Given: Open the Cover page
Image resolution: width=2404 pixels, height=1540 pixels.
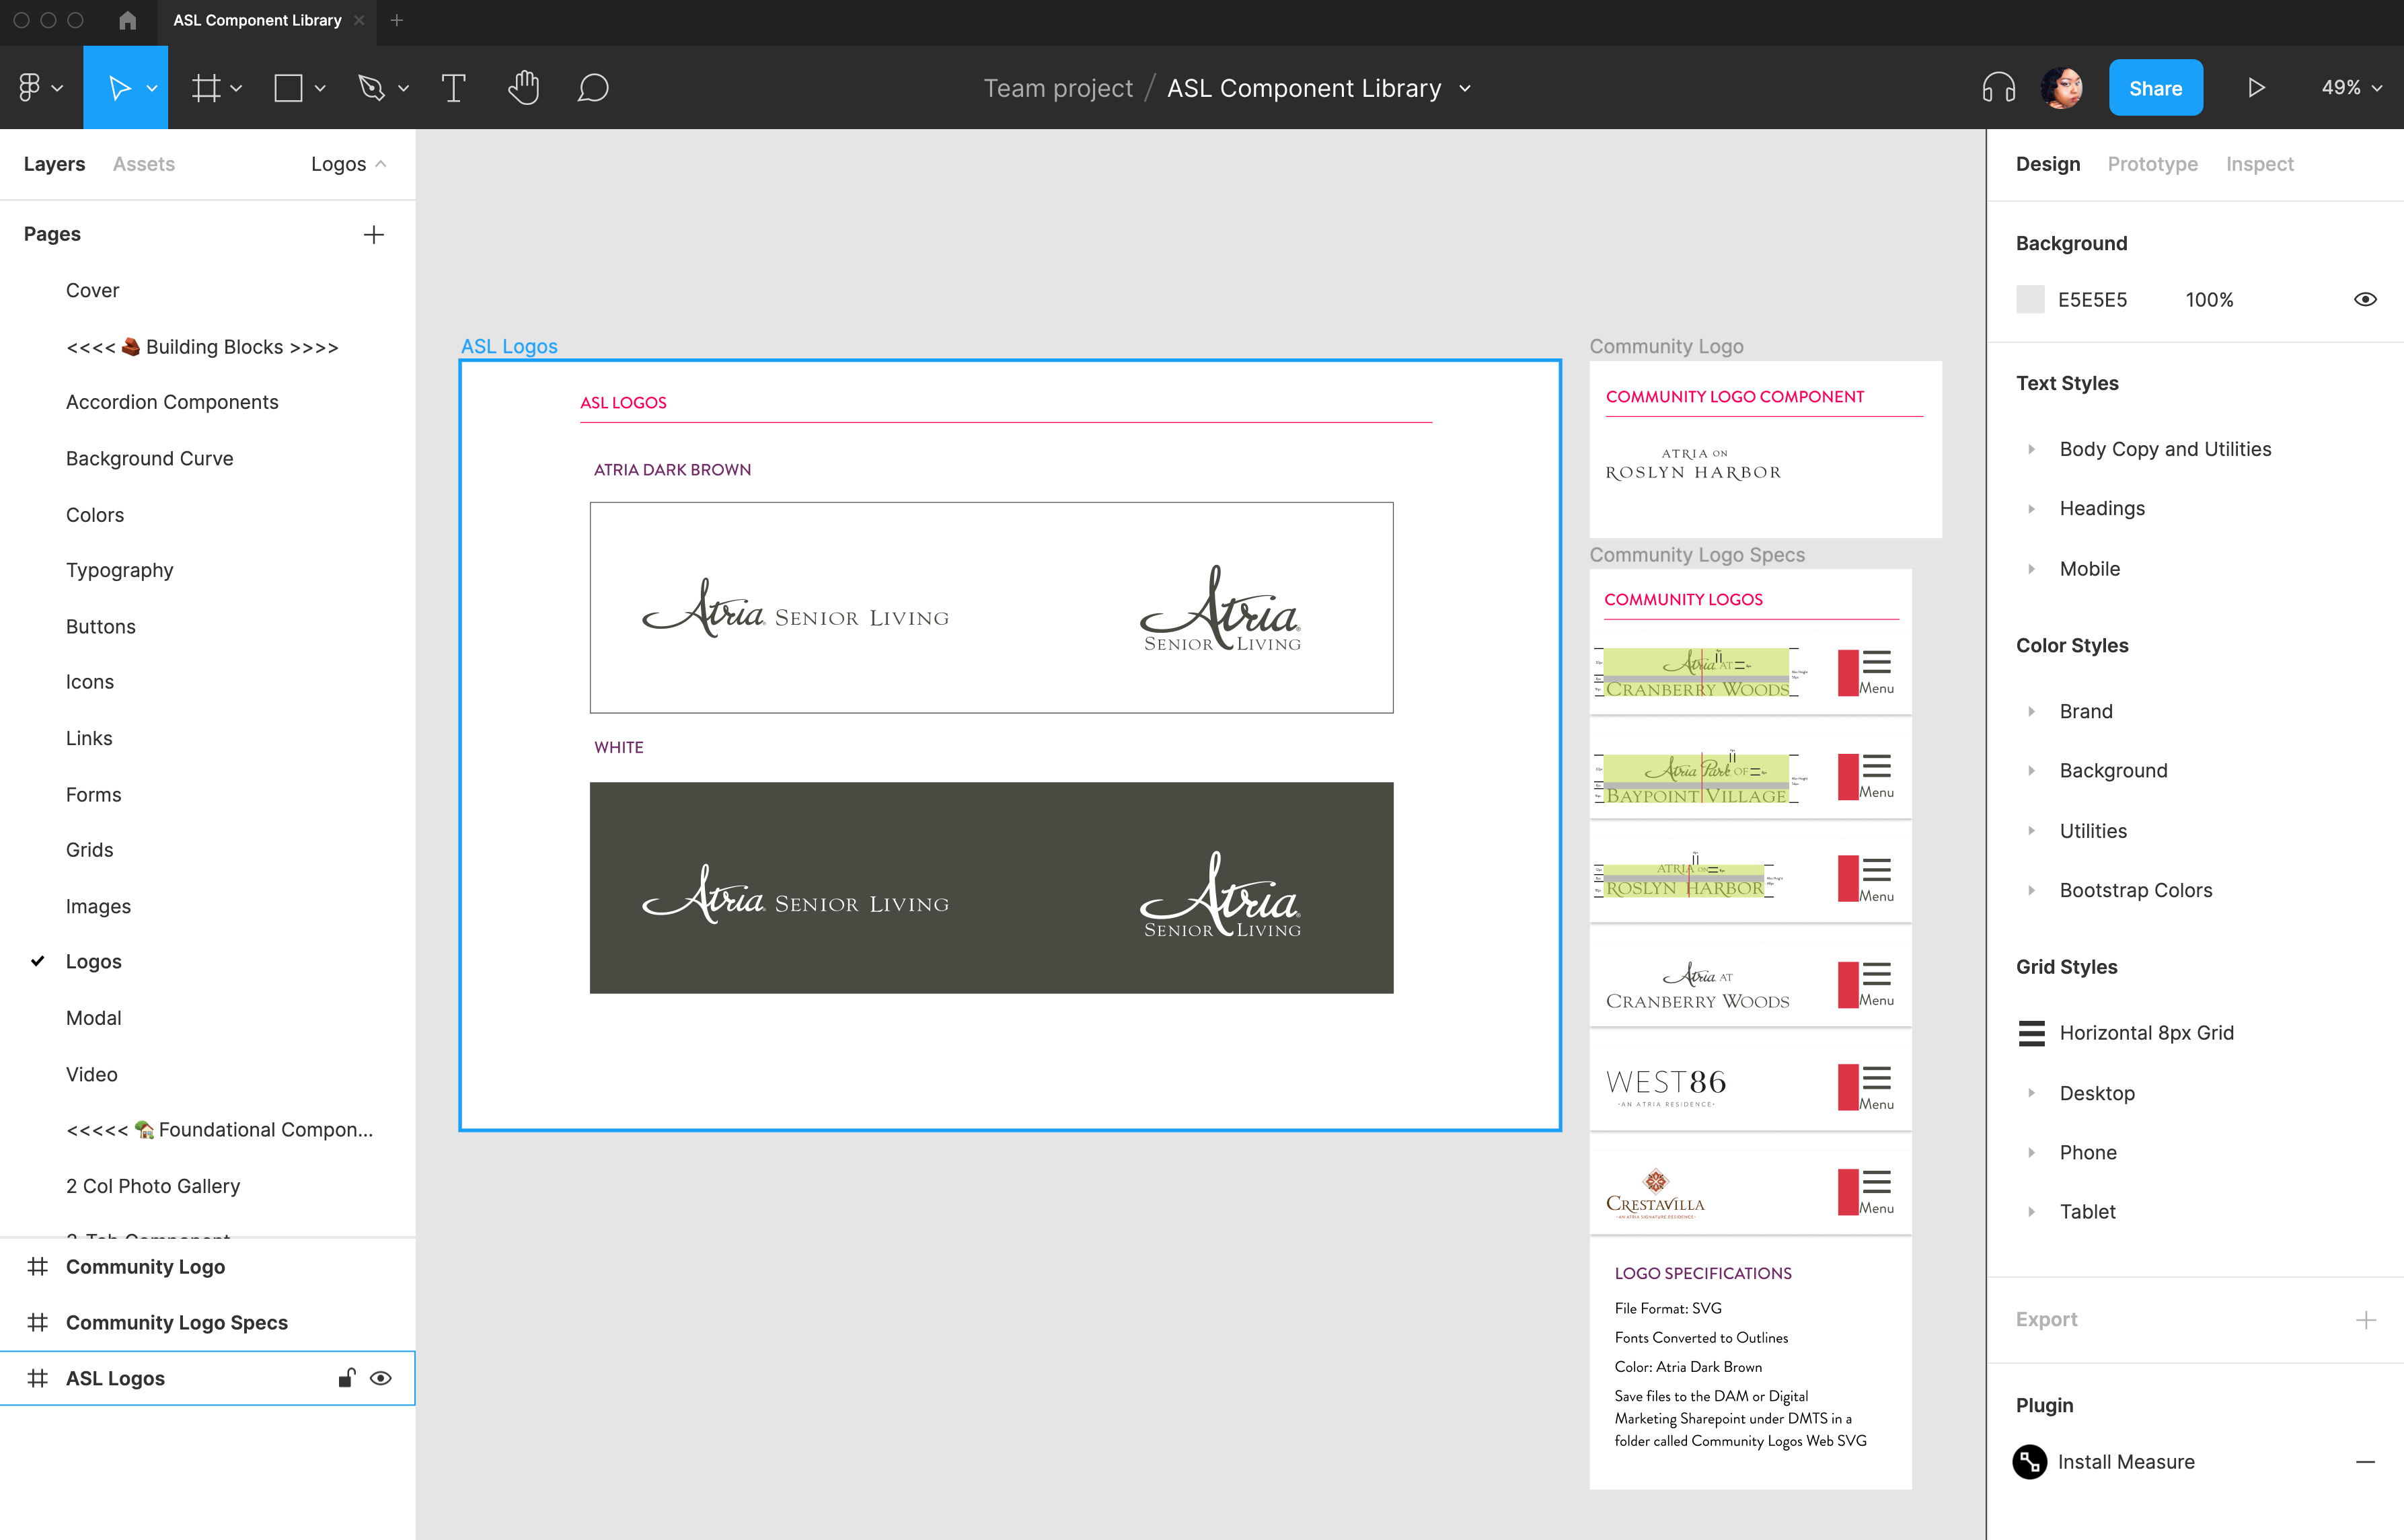Looking at the screenshot, I should tap(92, 290).
